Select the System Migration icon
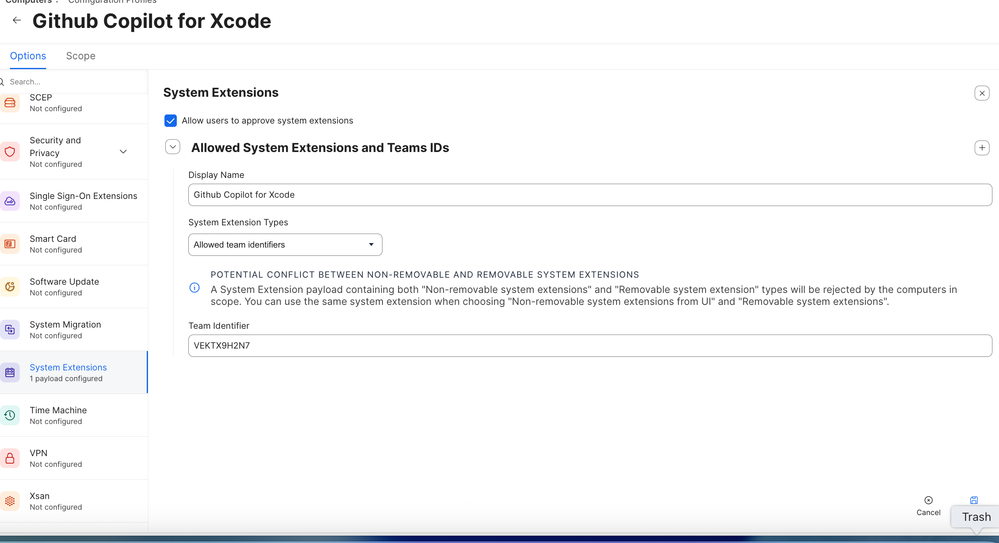 10,329
